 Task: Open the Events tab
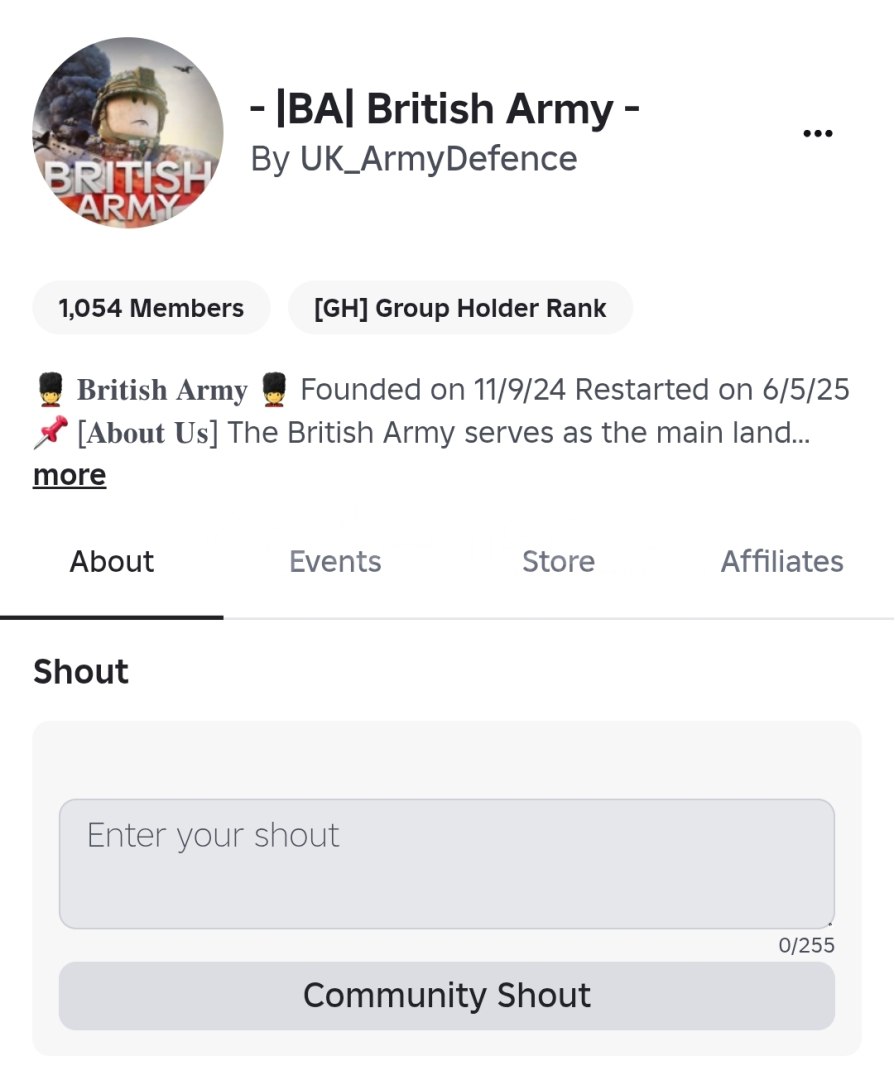[x=335, y=562]
